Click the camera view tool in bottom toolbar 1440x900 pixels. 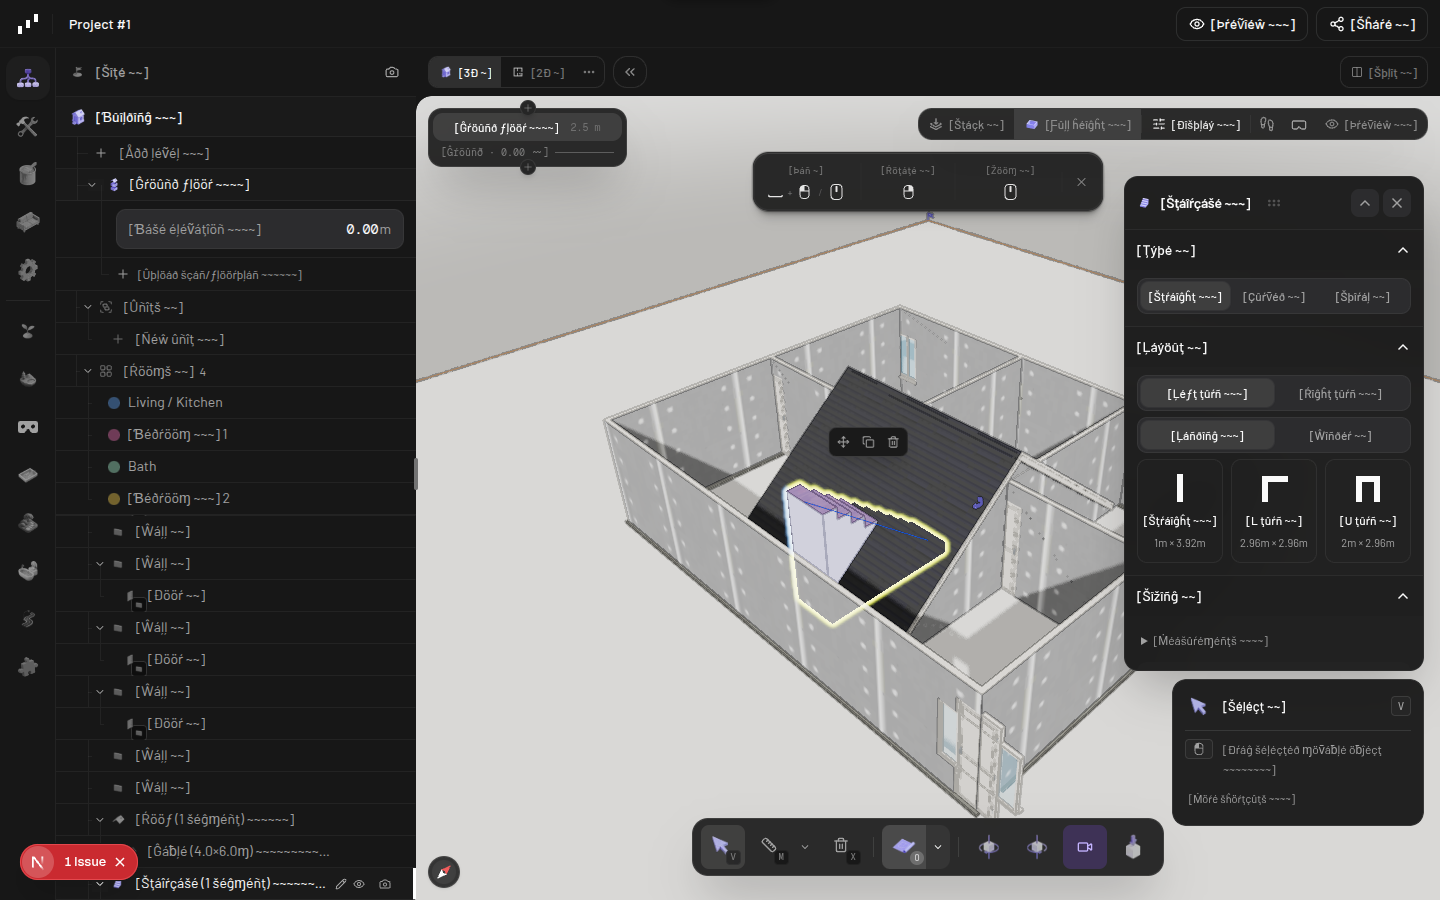(x=1085, y=847)
